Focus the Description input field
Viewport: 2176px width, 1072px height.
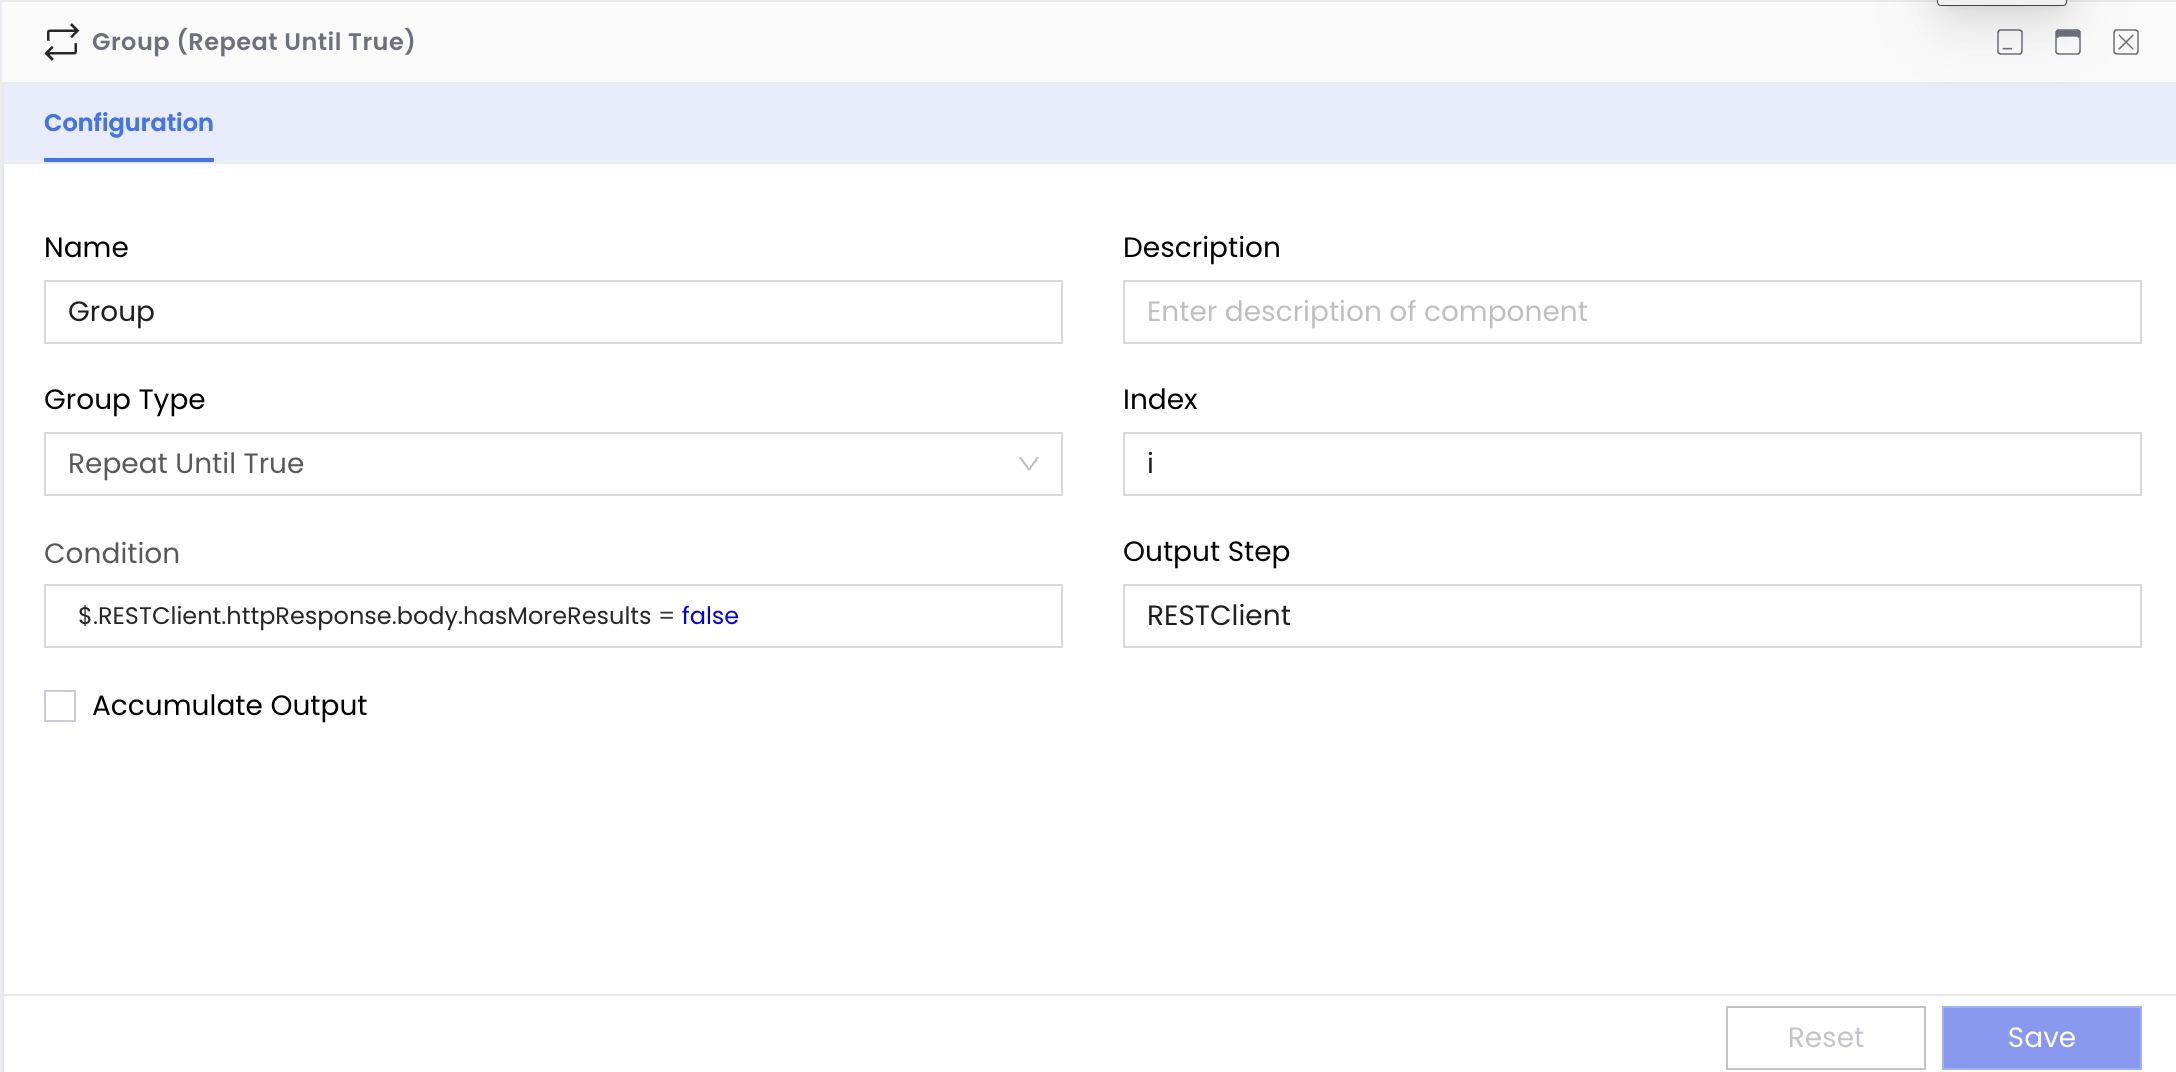[x=1631, y=312]
